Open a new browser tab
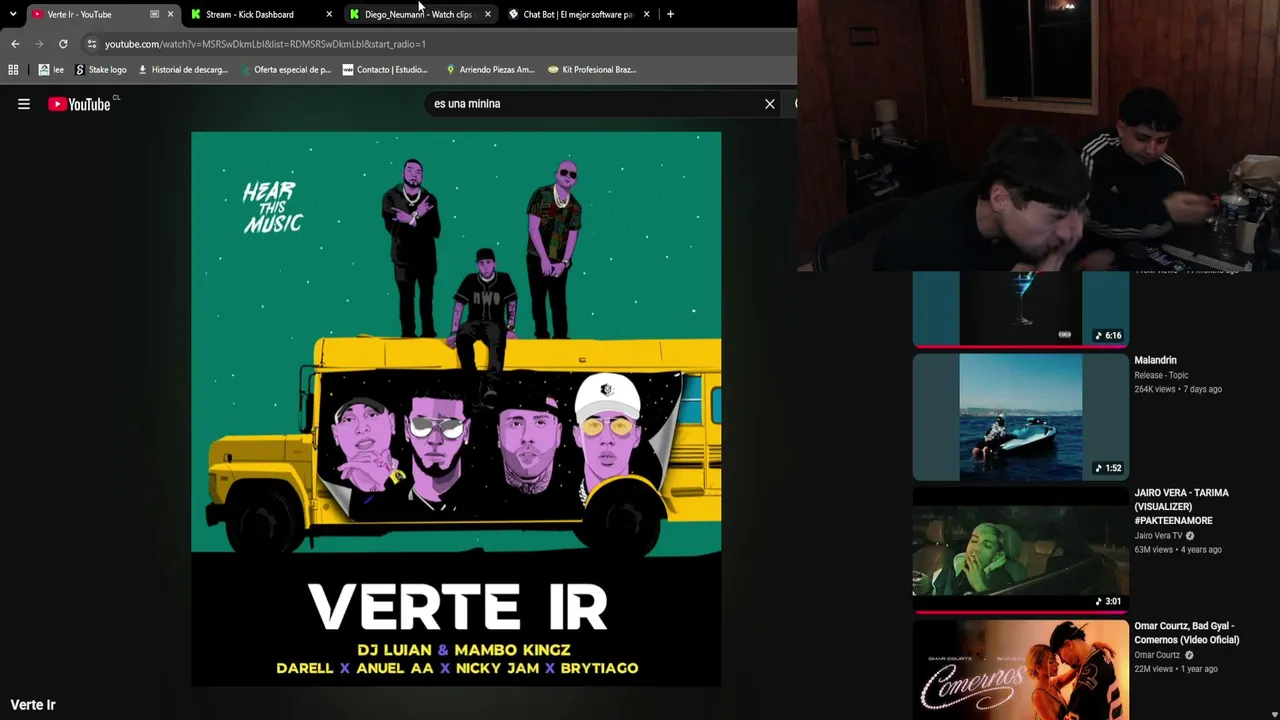Image resolution: width=1280 pixels, height=720 pixels. [x=670, y=14]
